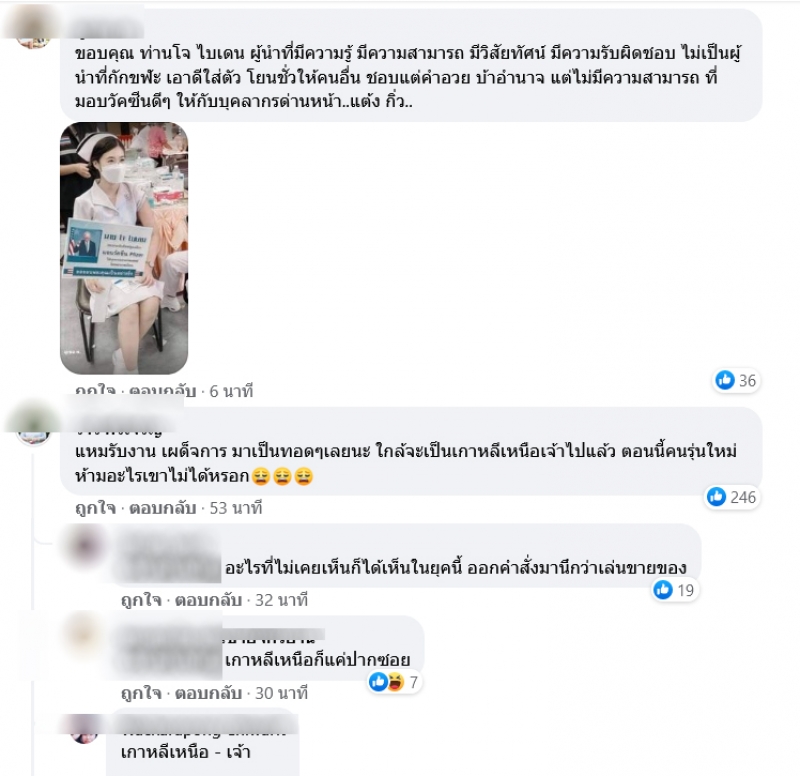The width and height of the screenshot is (800, 776).
Task: Open avatar of the 32 นาที reply author
Action: click(85, 545)
